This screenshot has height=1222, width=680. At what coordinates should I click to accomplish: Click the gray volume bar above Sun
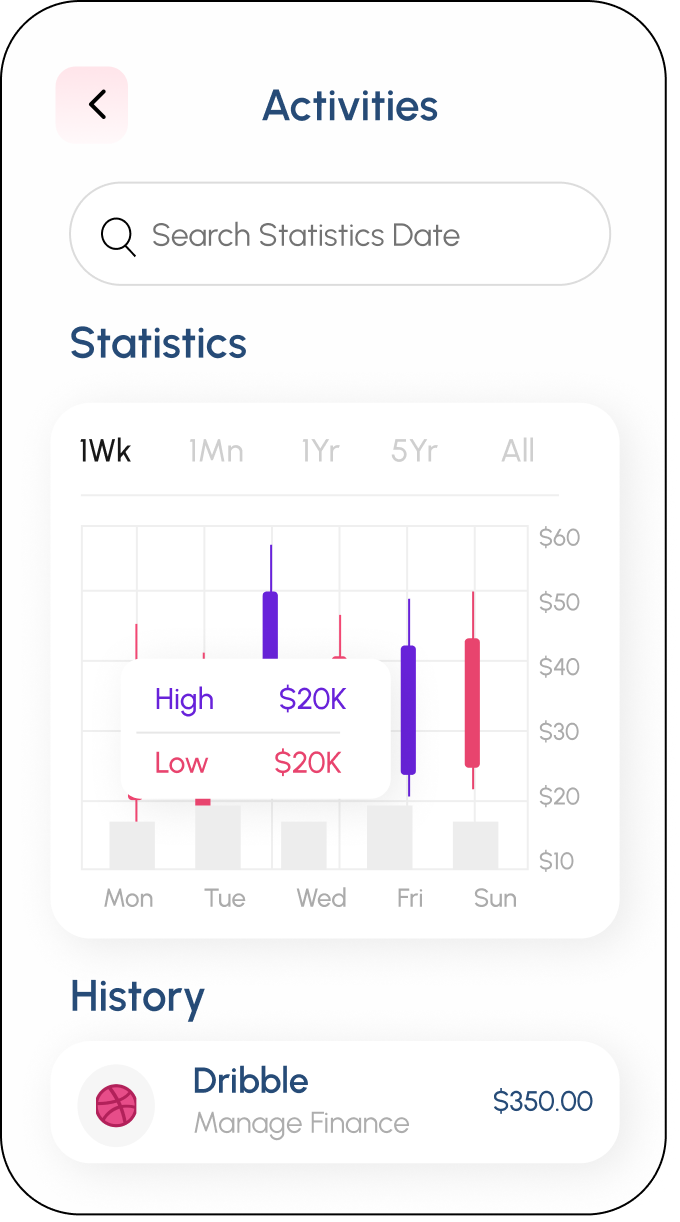[475, 845]
